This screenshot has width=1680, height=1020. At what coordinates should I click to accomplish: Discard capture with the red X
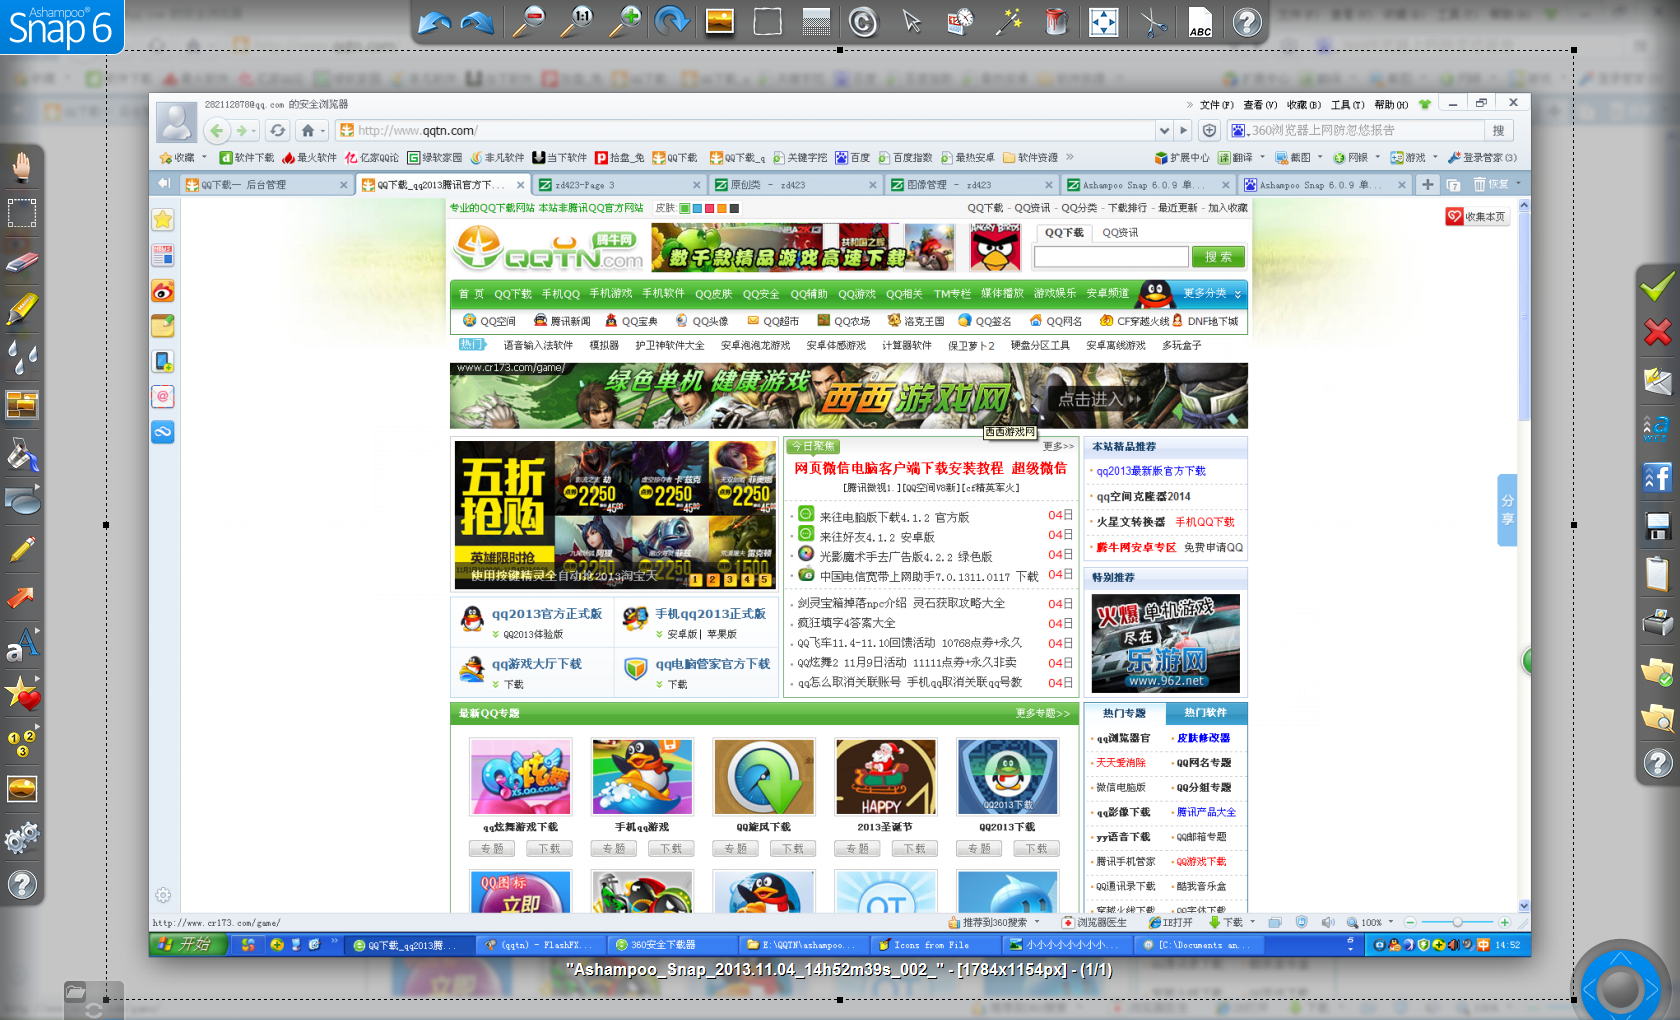[1657, 332]
